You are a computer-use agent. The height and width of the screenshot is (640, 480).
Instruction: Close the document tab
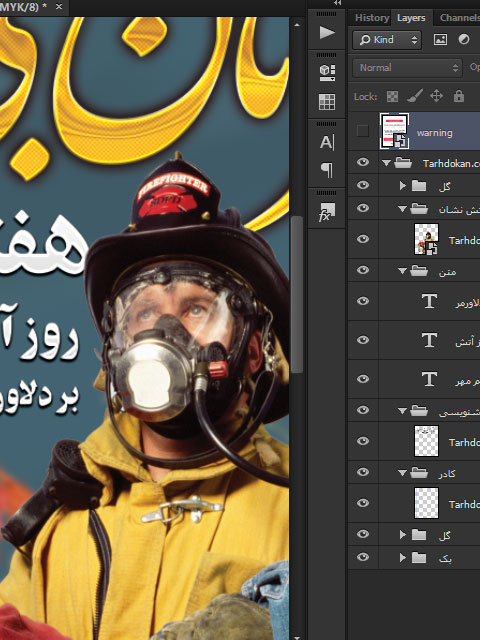[59, 7]
